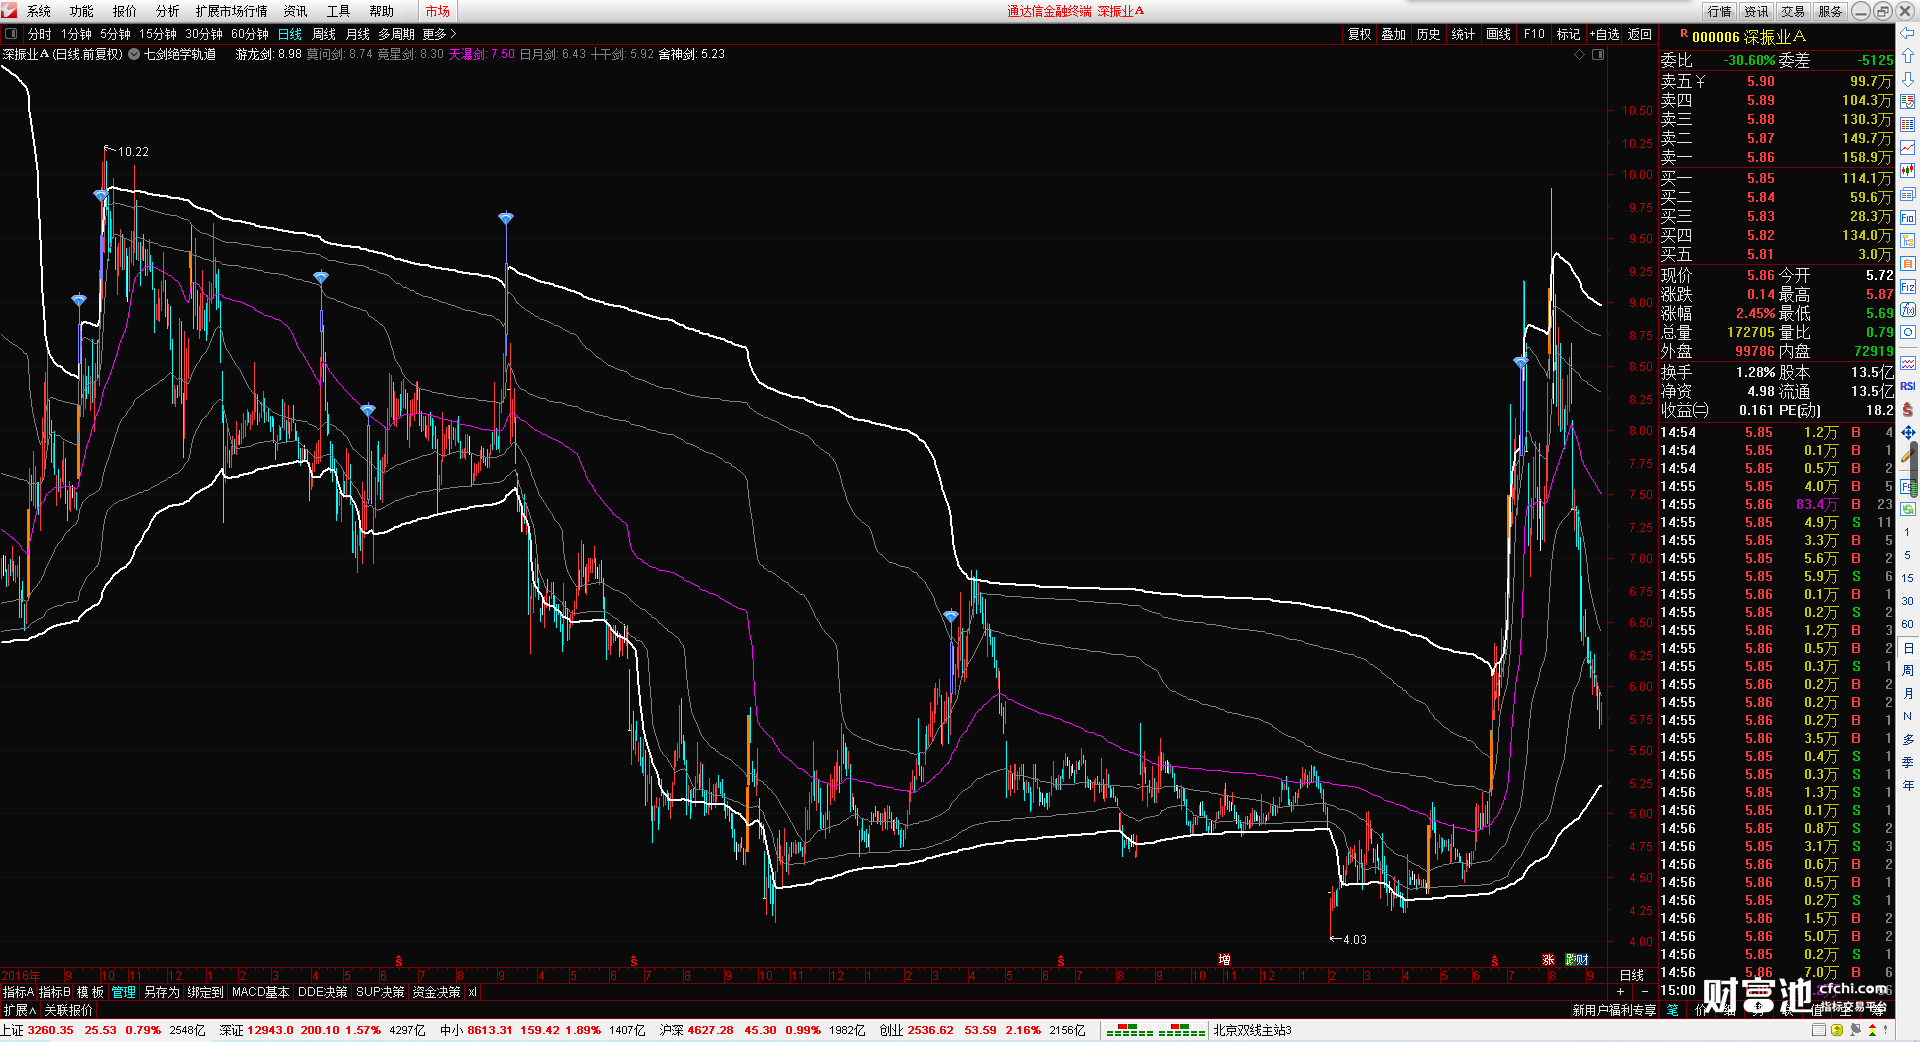The height and width of the screenshot is (1042, 1920).
Task: Select the DDE决策 indicator tab
Action: (323, 992)
